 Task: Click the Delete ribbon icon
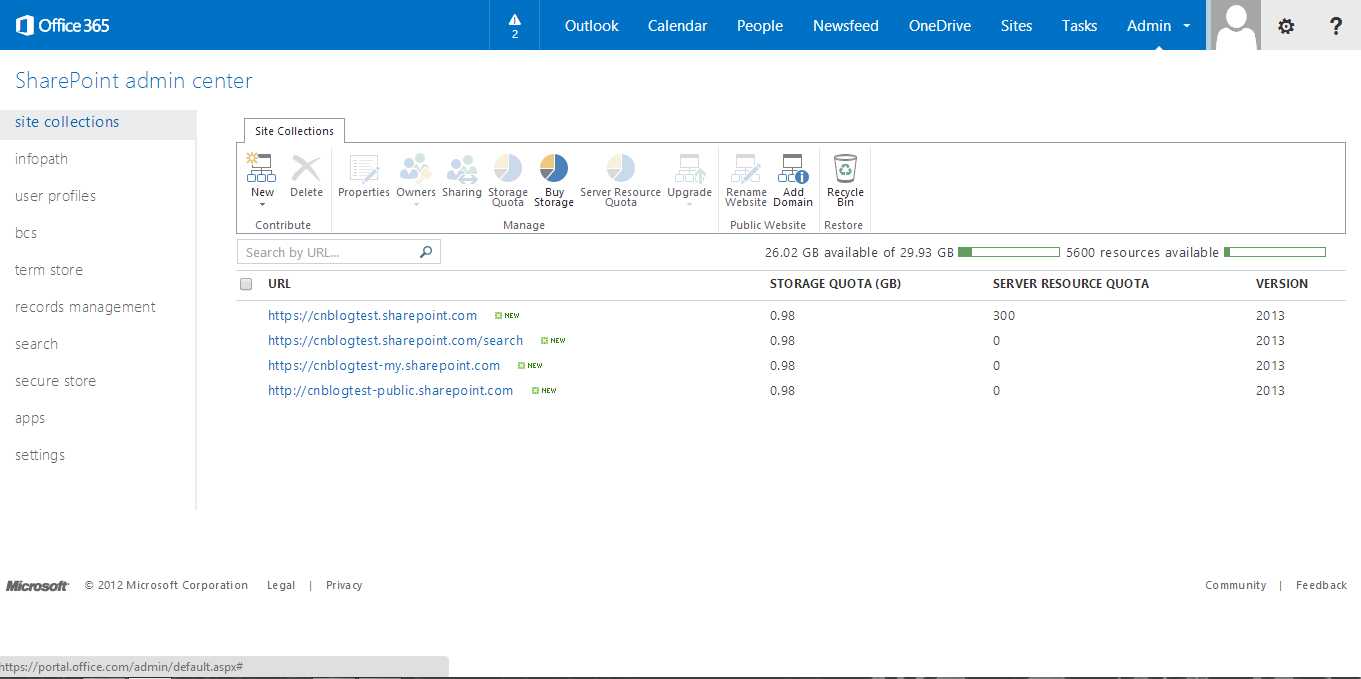coord(306,169)
